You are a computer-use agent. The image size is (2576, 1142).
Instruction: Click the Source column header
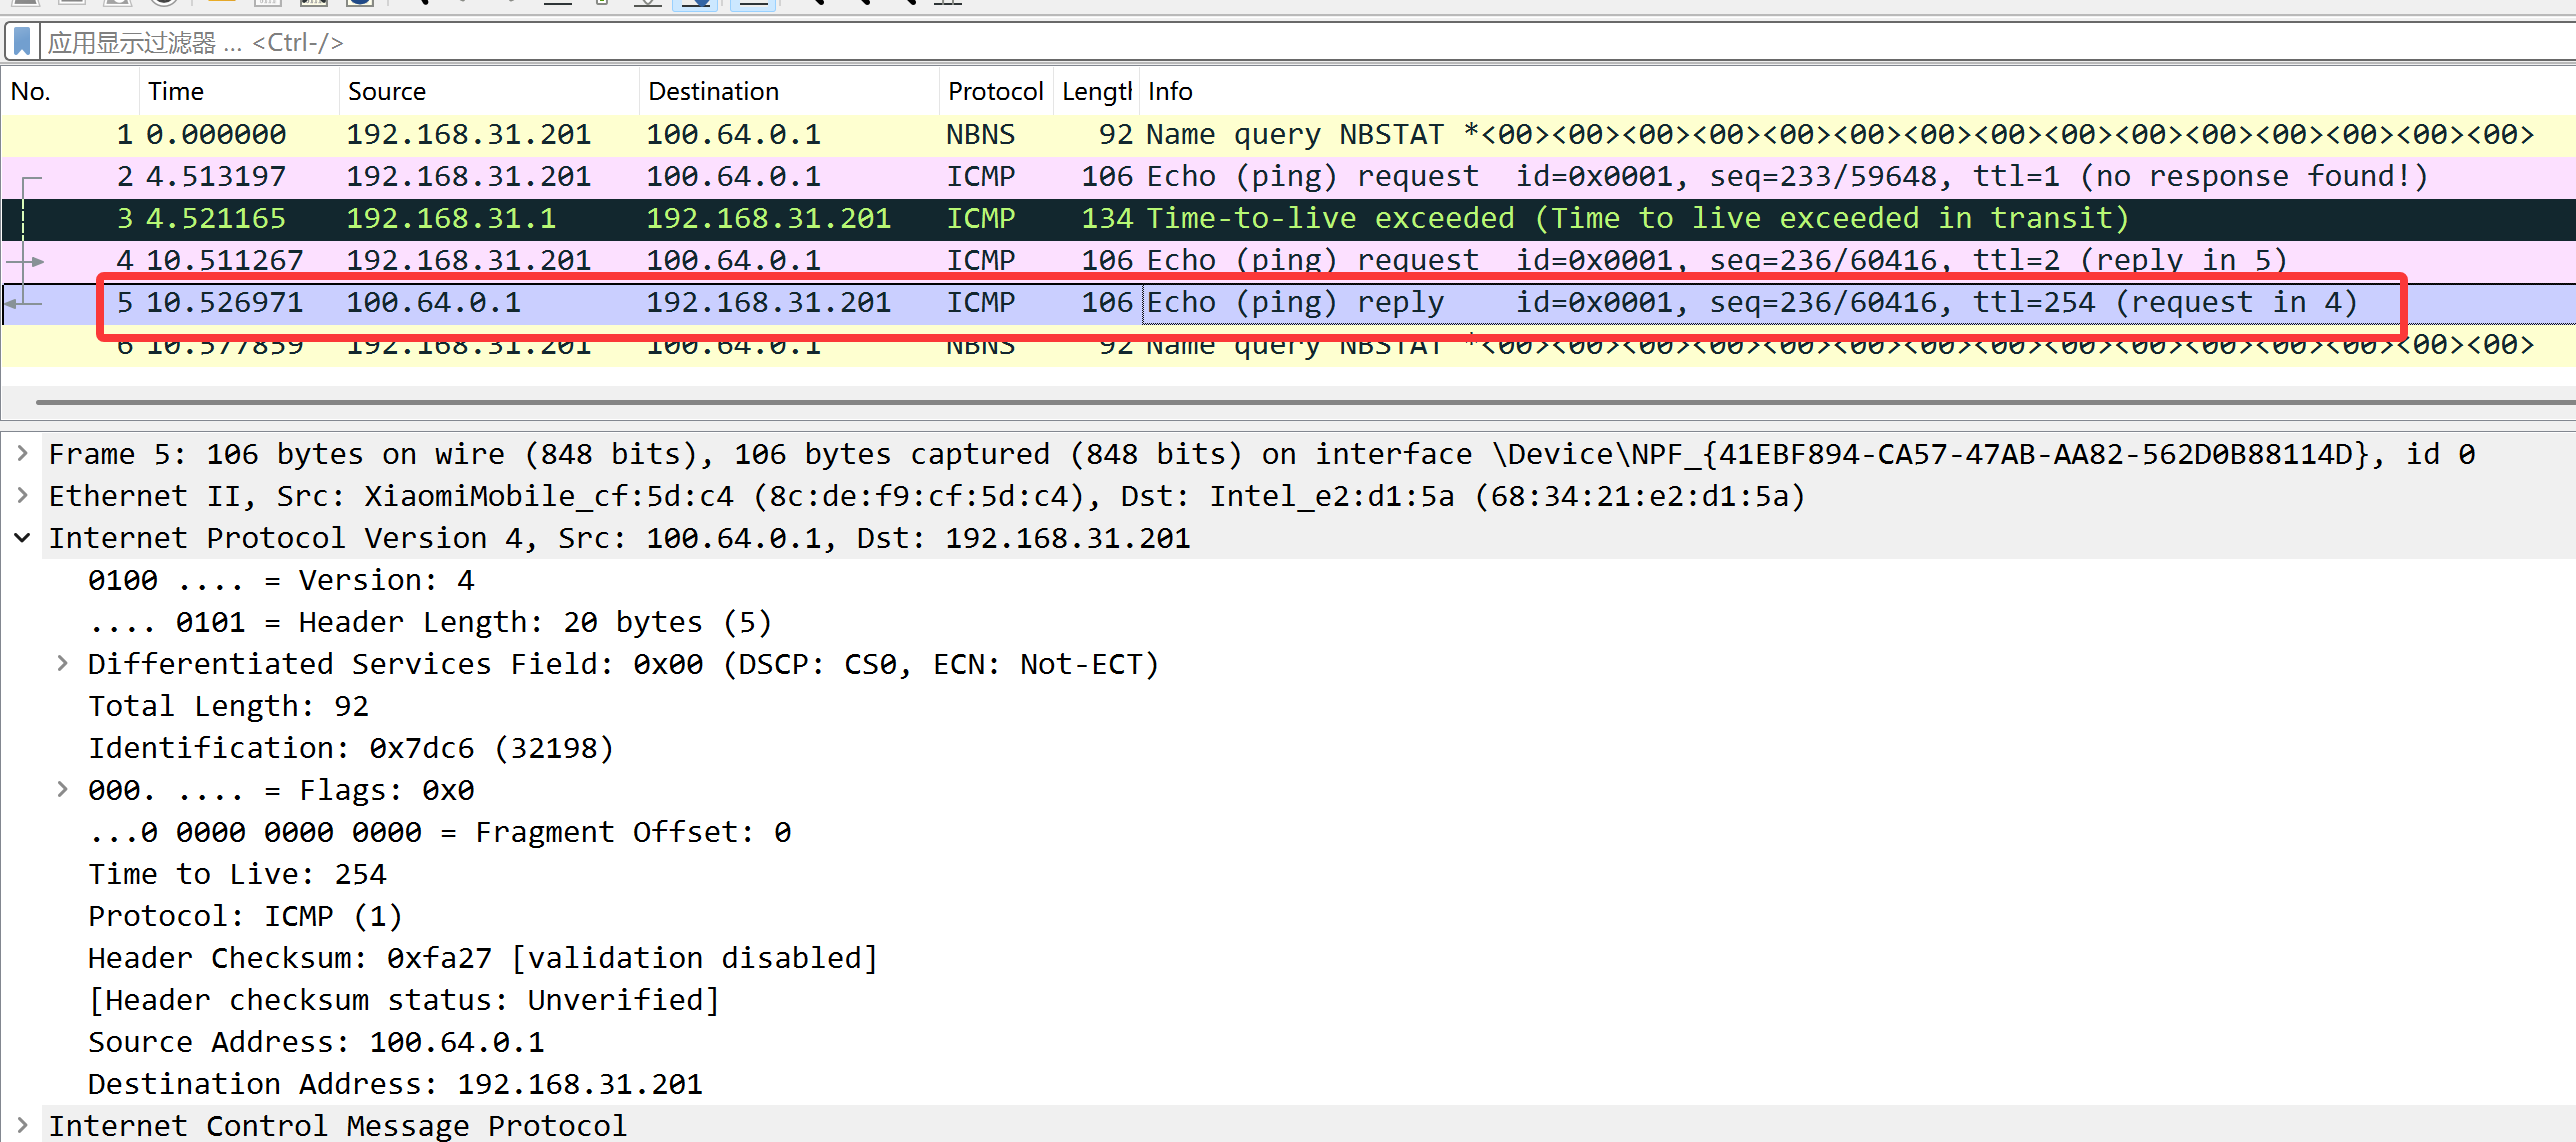pyautogui.click(x=387, y=92)
